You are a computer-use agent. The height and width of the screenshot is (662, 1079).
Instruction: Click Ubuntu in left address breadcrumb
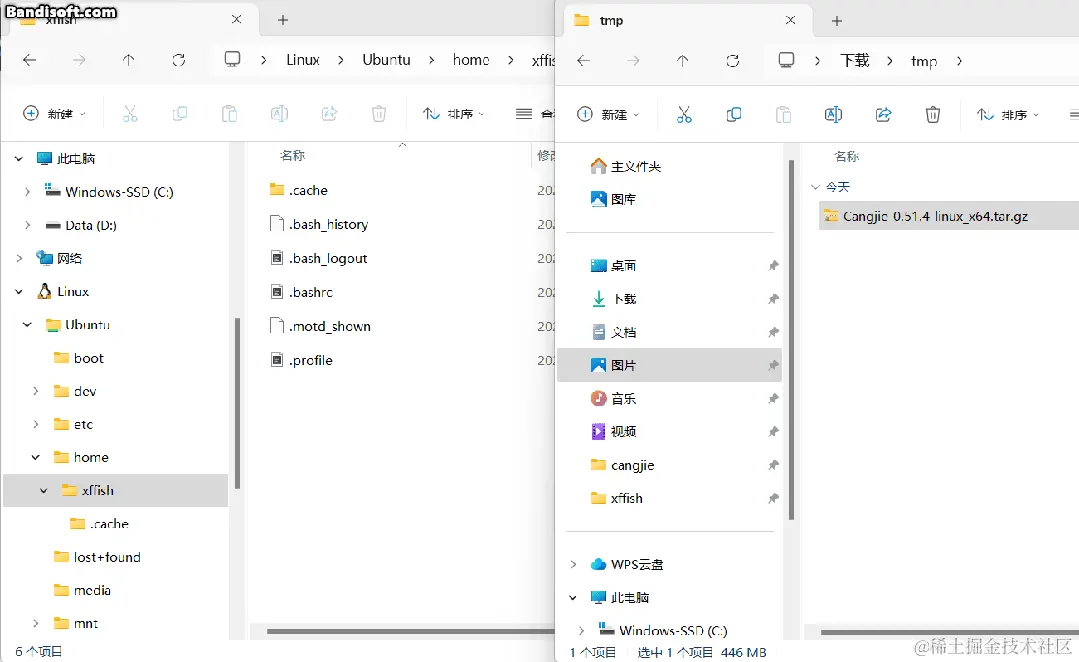click(x=387, y=60)
